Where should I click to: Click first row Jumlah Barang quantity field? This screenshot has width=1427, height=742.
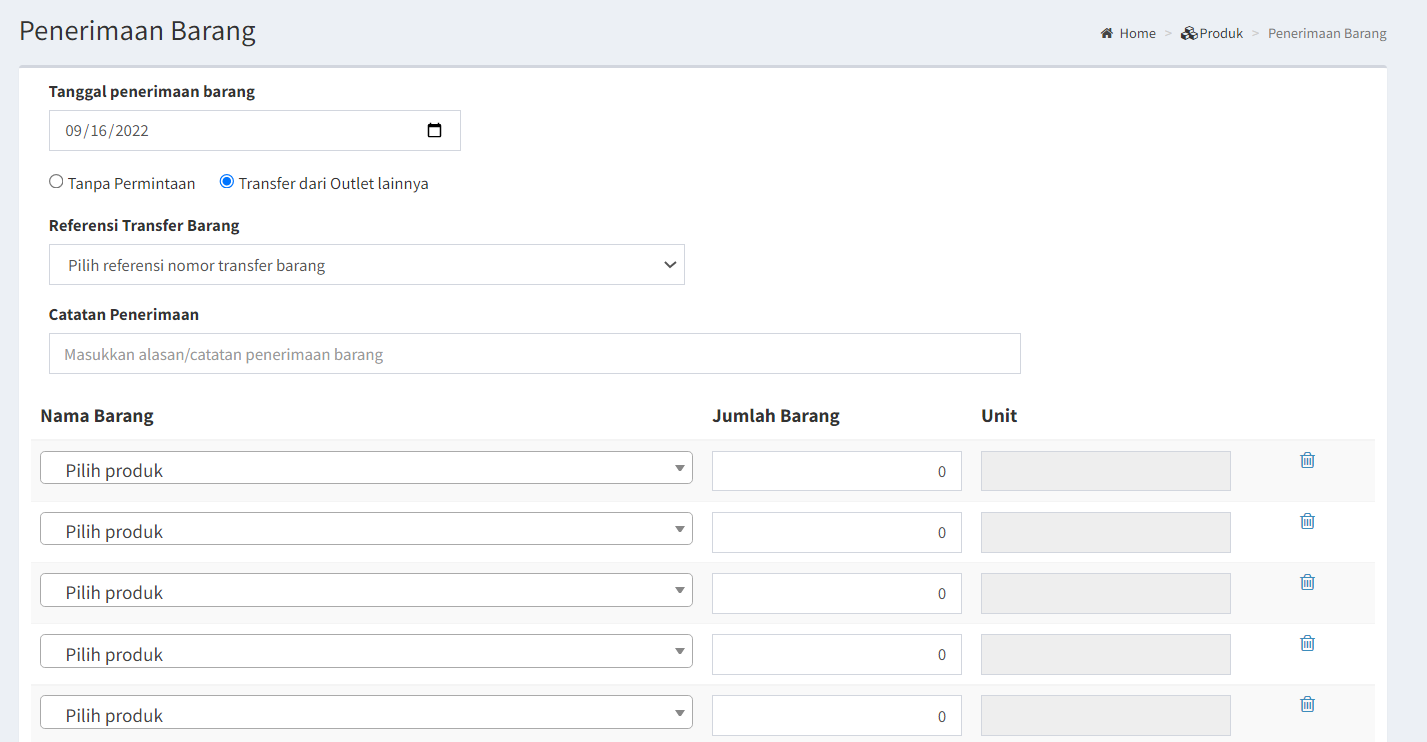pyautogui.click(x=837, y=471)
